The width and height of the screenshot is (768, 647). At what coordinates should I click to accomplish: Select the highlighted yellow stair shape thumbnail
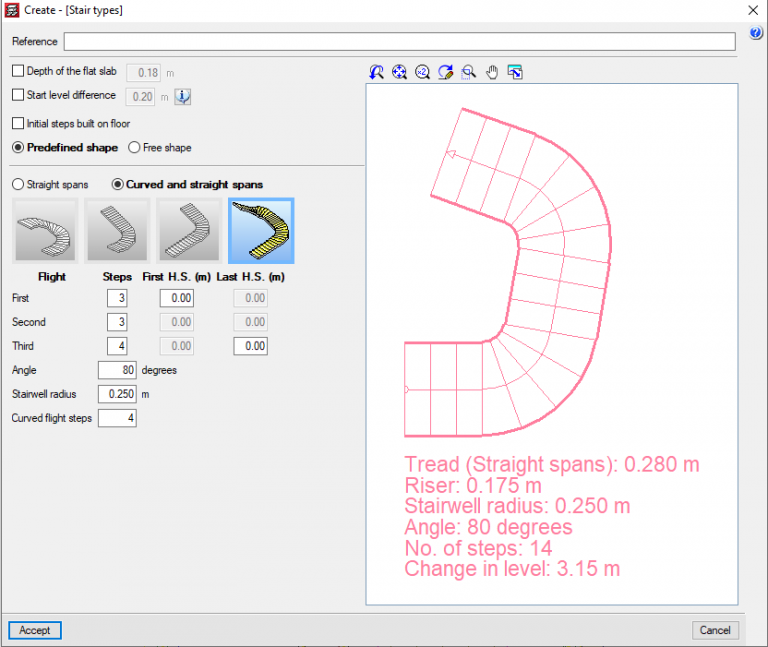pos(261,231)
